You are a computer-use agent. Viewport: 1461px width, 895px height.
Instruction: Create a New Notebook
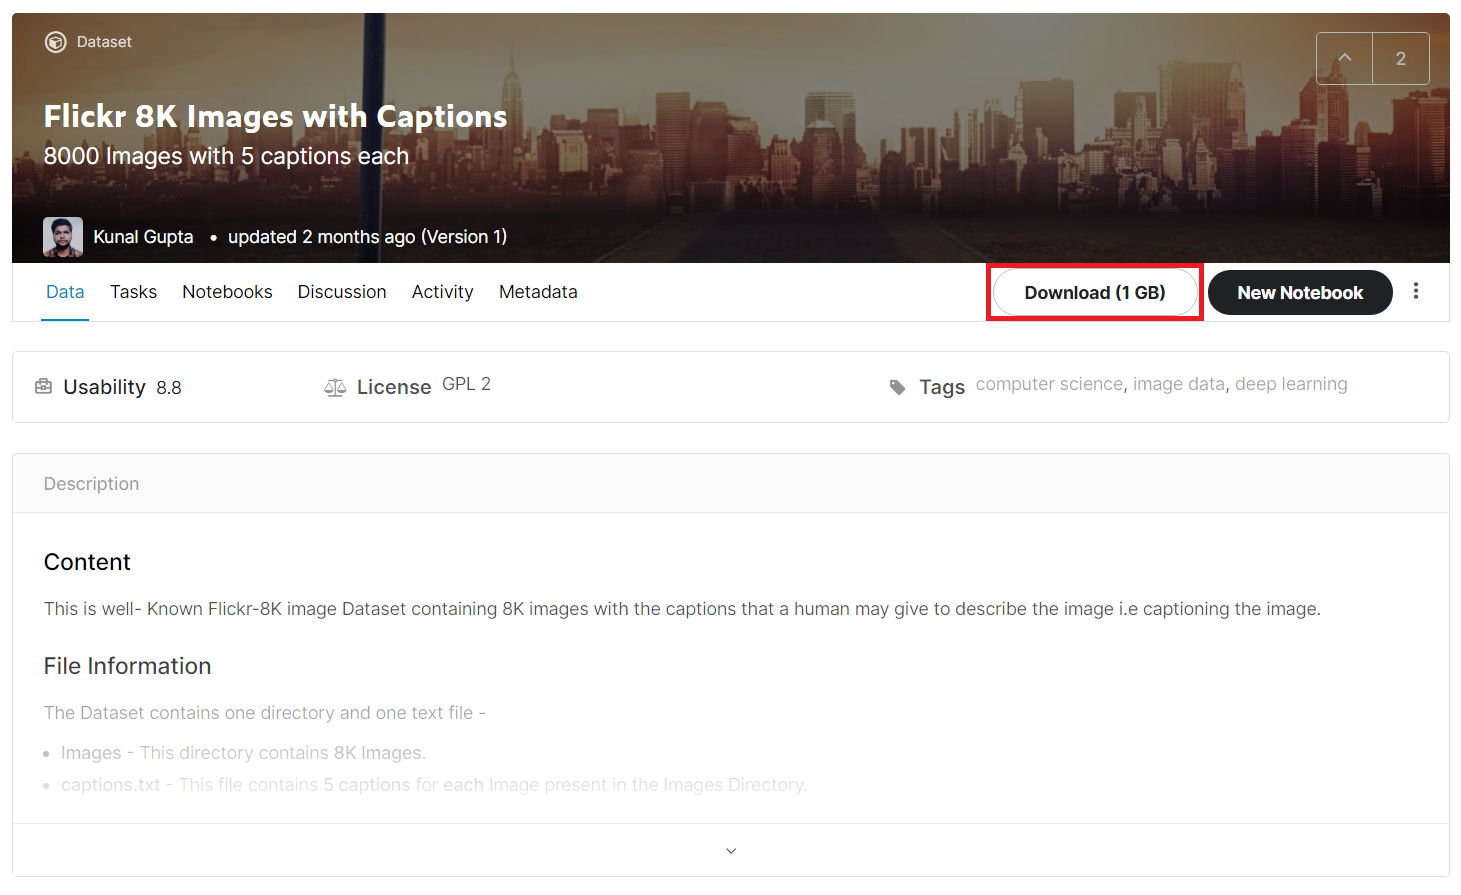pos(1300,292)
